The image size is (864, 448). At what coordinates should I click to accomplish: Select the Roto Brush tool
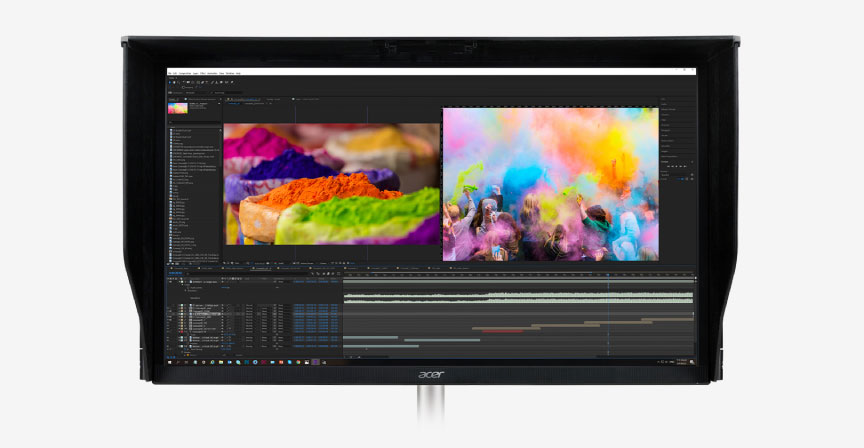coord(226,83)
